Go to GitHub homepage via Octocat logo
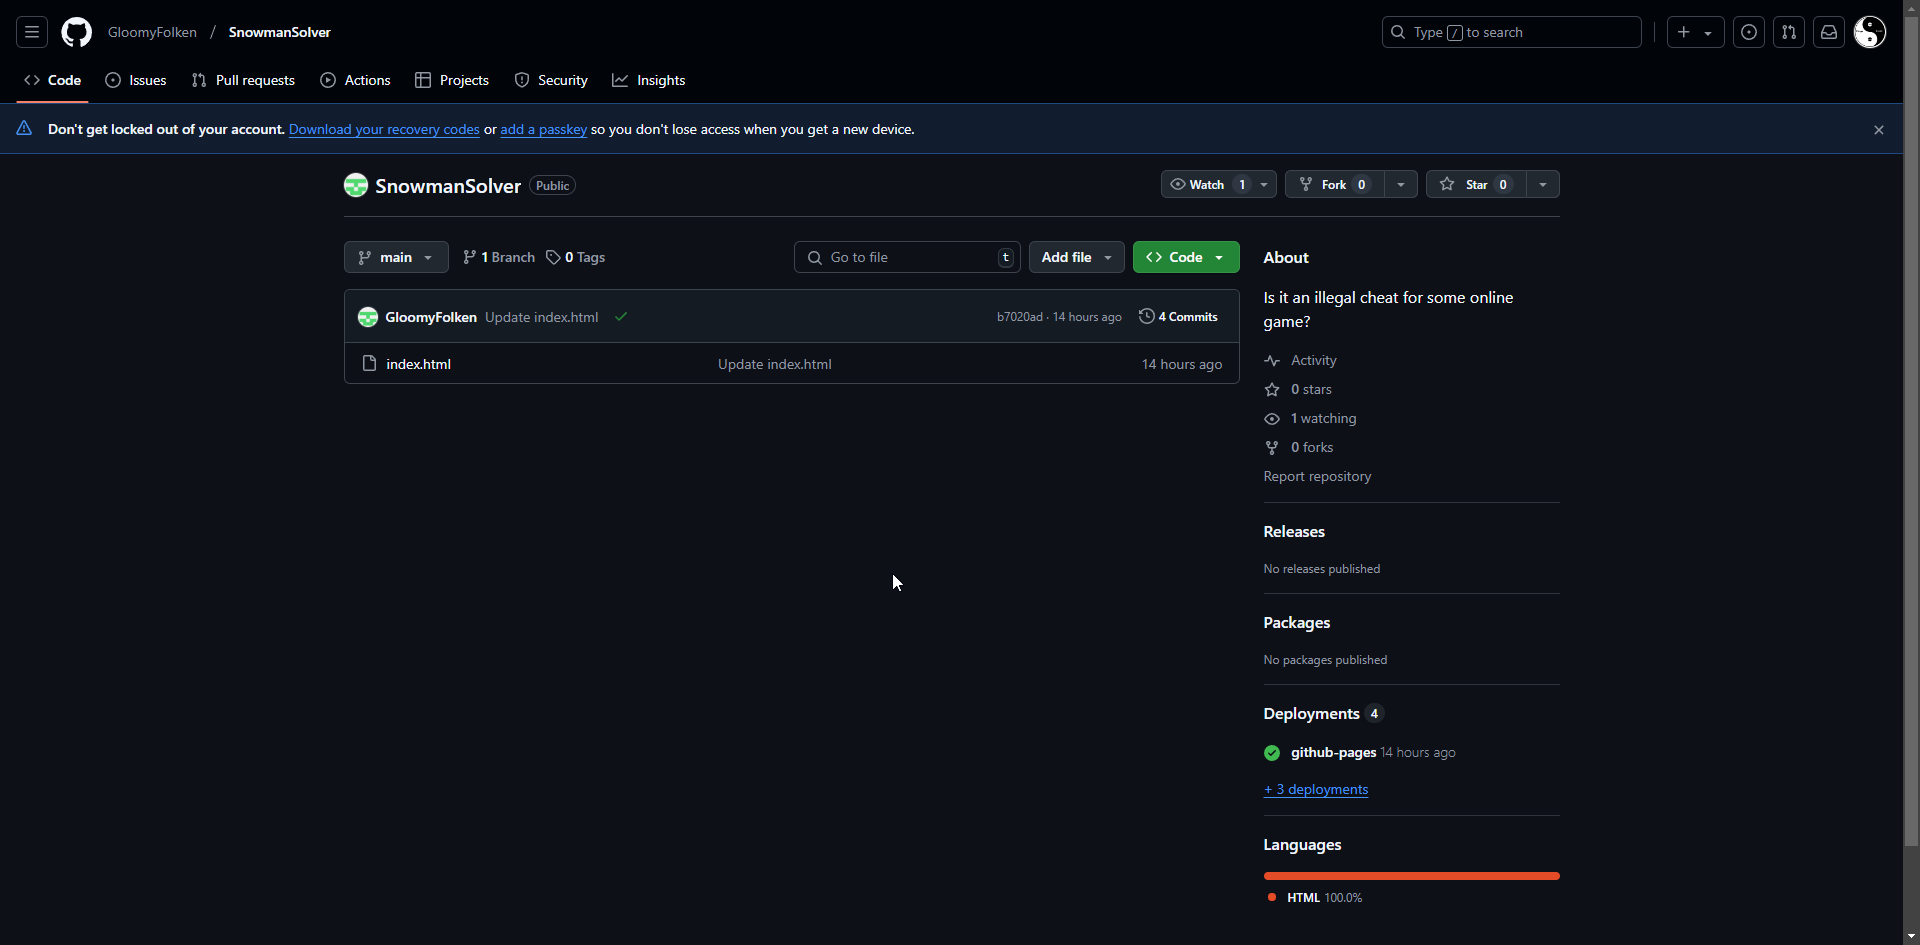The height and width of the screenshot is (945, 1920). (77, 32)
